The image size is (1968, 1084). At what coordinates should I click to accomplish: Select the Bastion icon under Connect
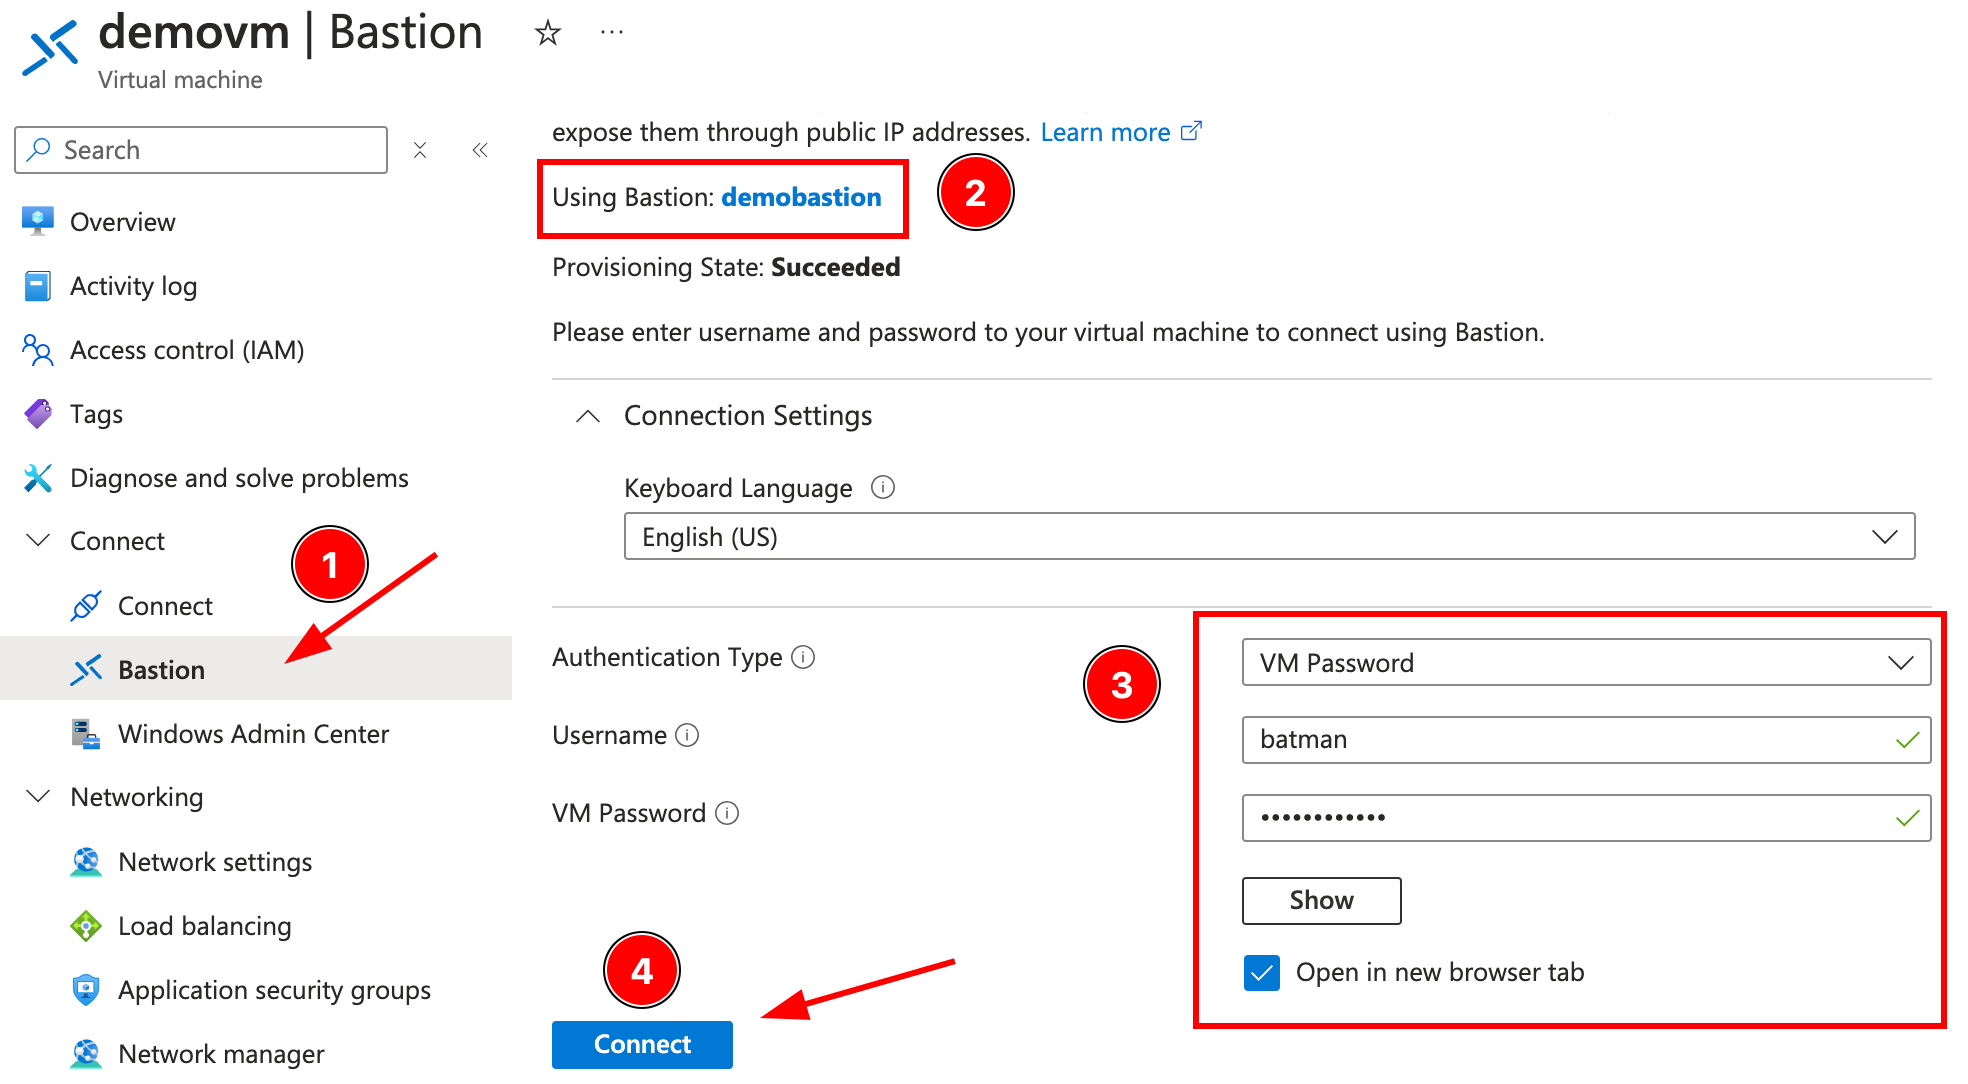[87, 668]
